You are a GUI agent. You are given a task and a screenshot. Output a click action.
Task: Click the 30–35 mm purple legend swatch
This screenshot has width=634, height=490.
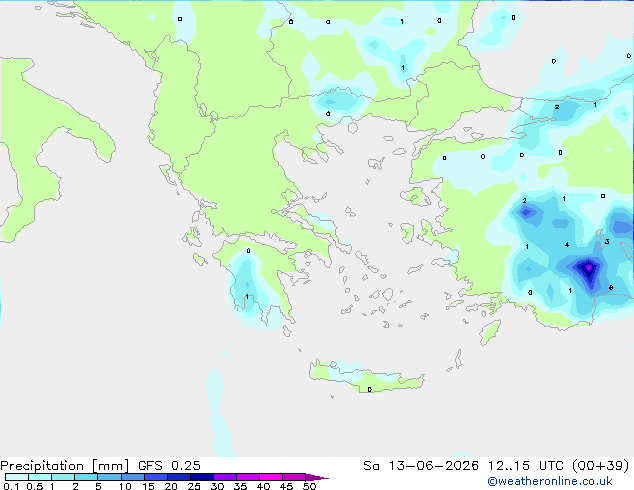(x=224, y=477)
